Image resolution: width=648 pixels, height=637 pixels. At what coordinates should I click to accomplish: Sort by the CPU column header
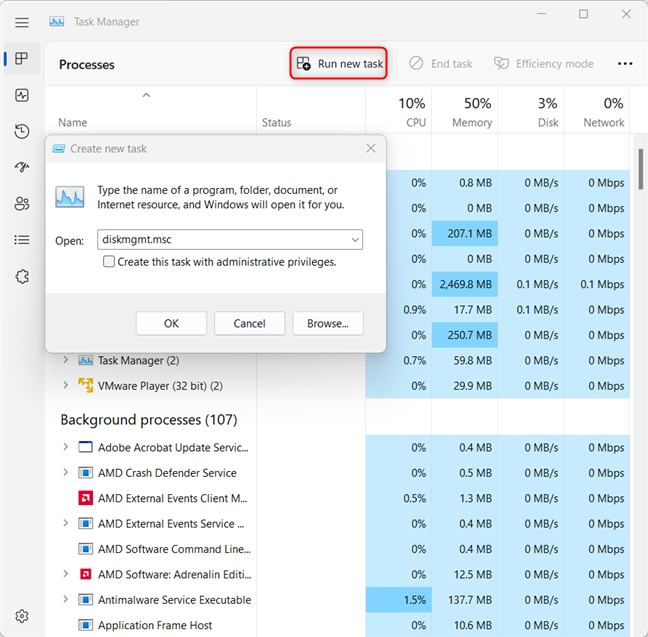tap(399, 111)
